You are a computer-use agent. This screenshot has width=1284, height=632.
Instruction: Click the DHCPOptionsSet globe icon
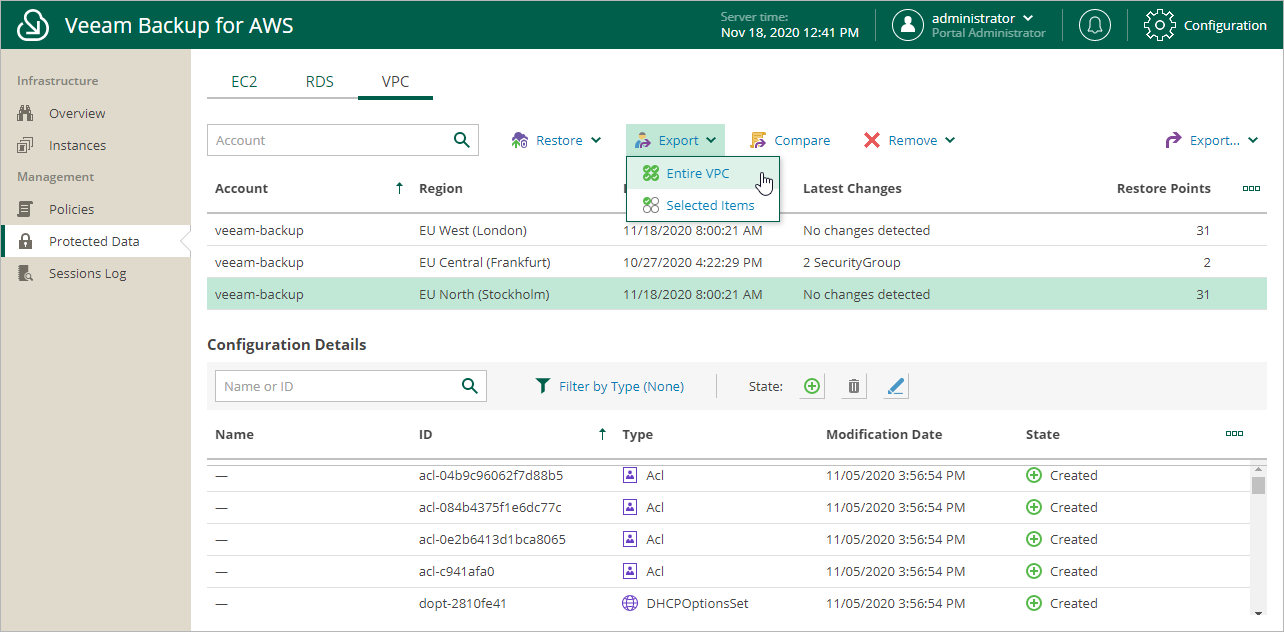point(630,603)
